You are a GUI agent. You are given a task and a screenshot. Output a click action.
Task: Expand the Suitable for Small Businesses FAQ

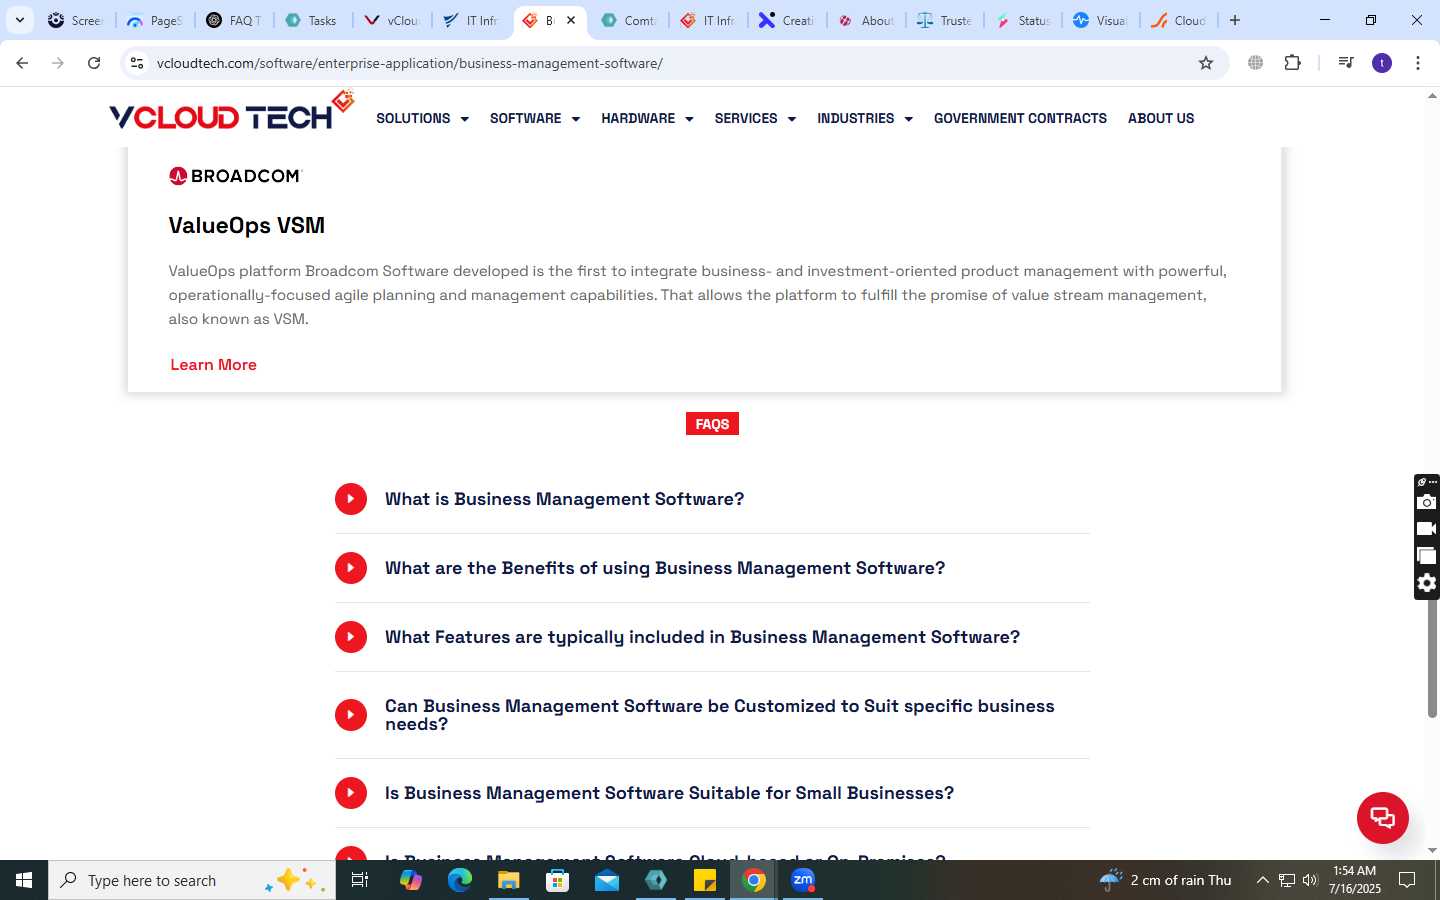(712, 793)
